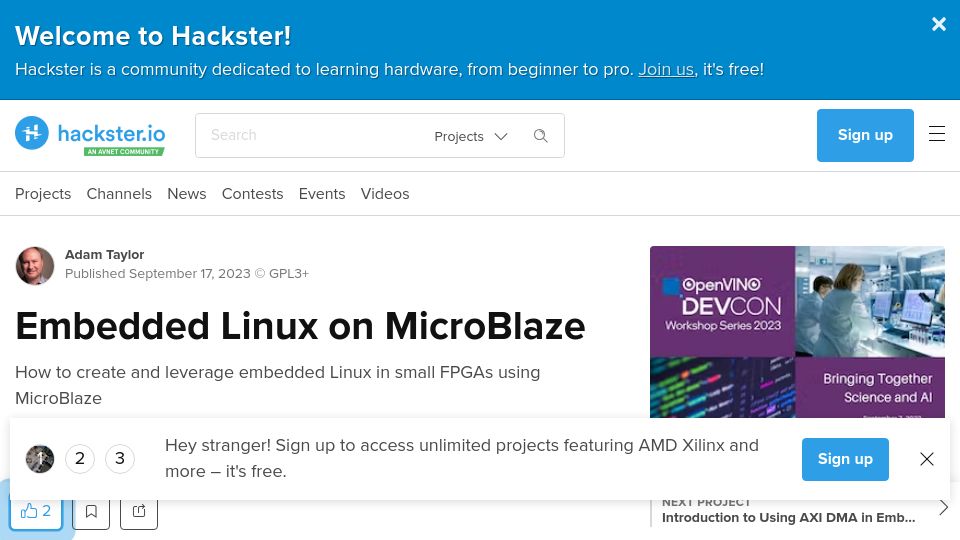Click the hackster.io logo
960x540 pixels.
point(90,135)
